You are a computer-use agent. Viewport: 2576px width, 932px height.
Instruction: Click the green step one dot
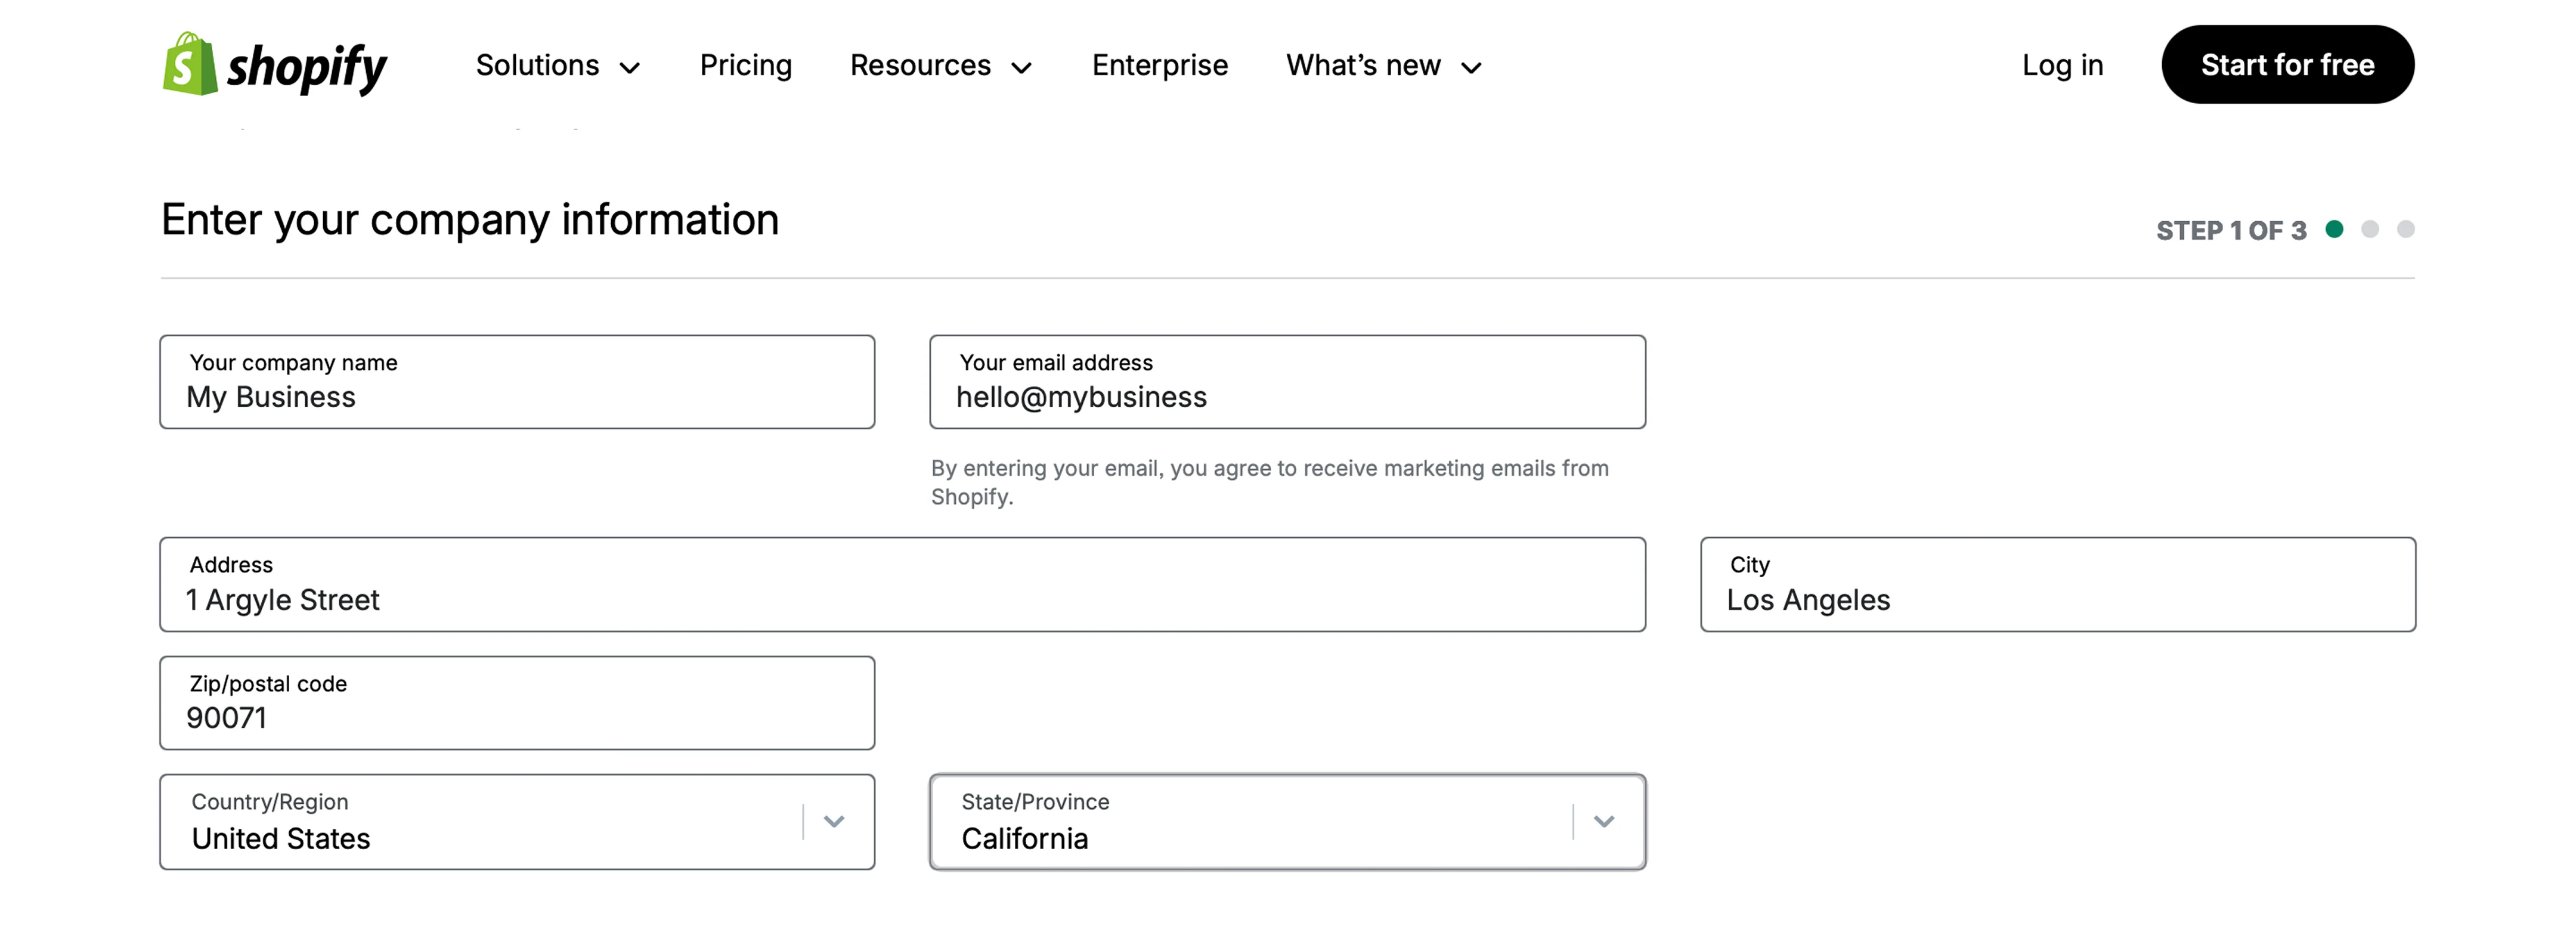click(x=2334, y=230)
